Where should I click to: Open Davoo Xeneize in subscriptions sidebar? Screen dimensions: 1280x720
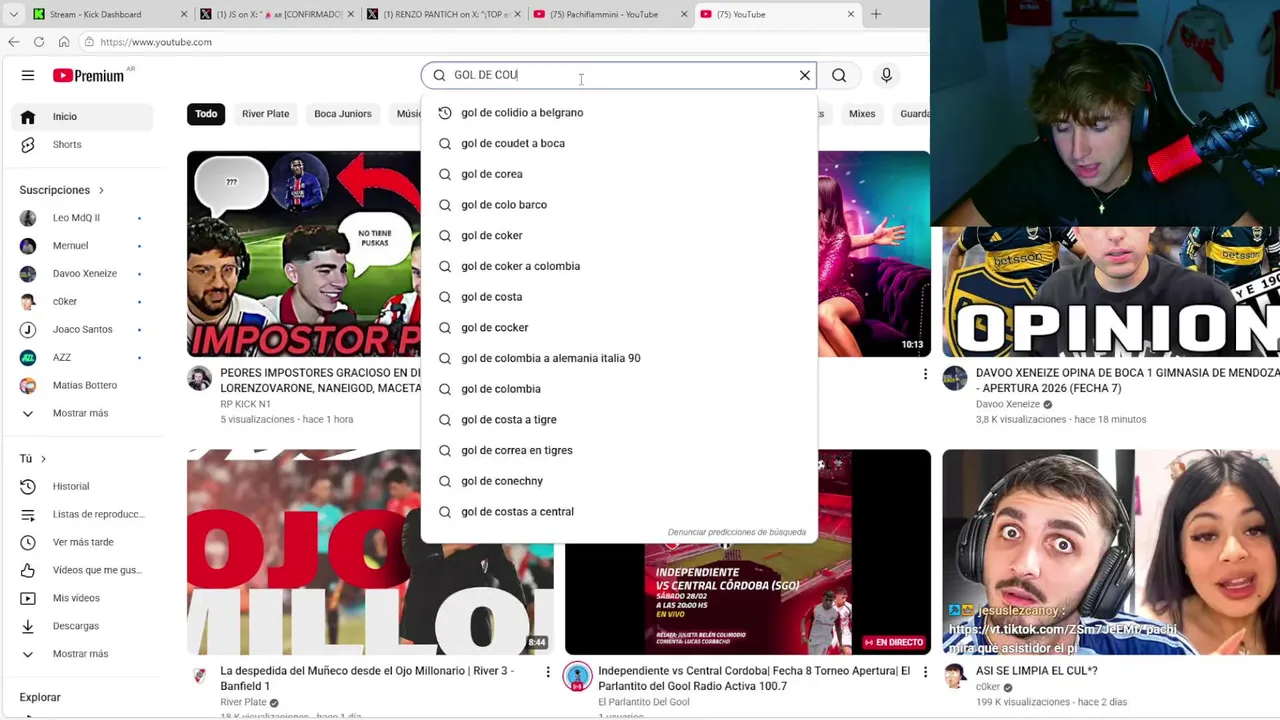pos(83,273)
